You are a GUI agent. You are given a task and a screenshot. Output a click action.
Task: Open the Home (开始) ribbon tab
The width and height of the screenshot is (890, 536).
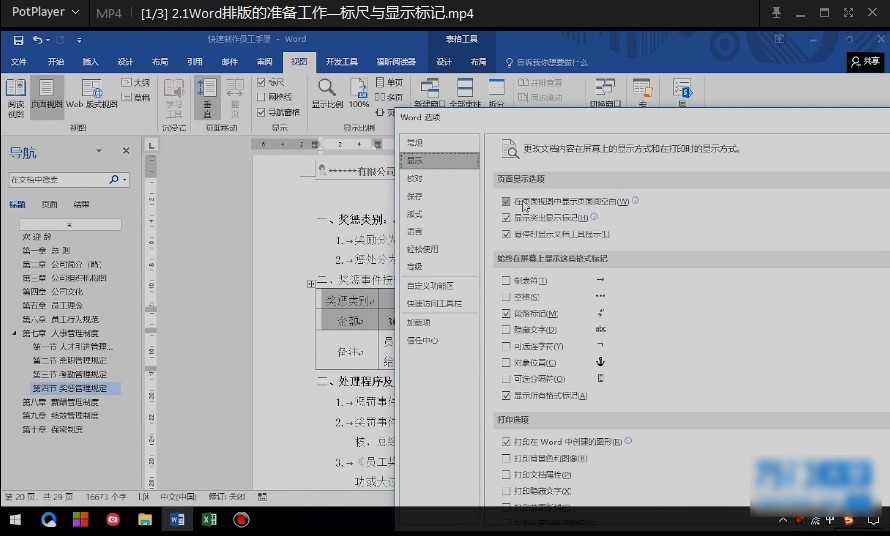[56, 62]
